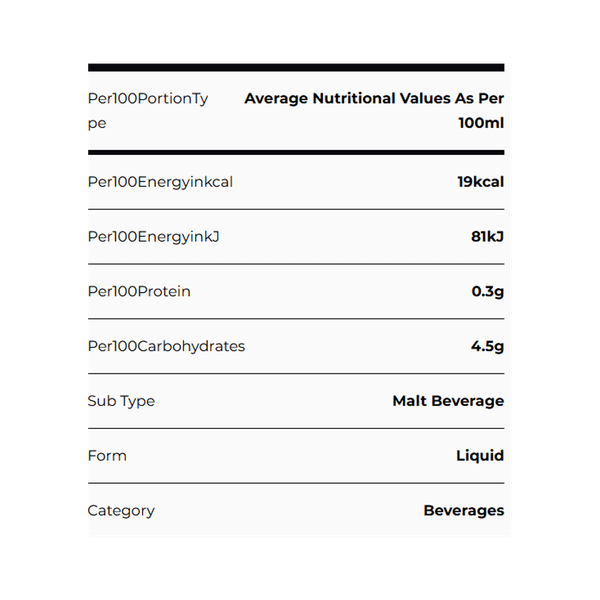Select the Malt Beverage value
The height and width of the screenshot is (600, 600).
coord(448,401)
